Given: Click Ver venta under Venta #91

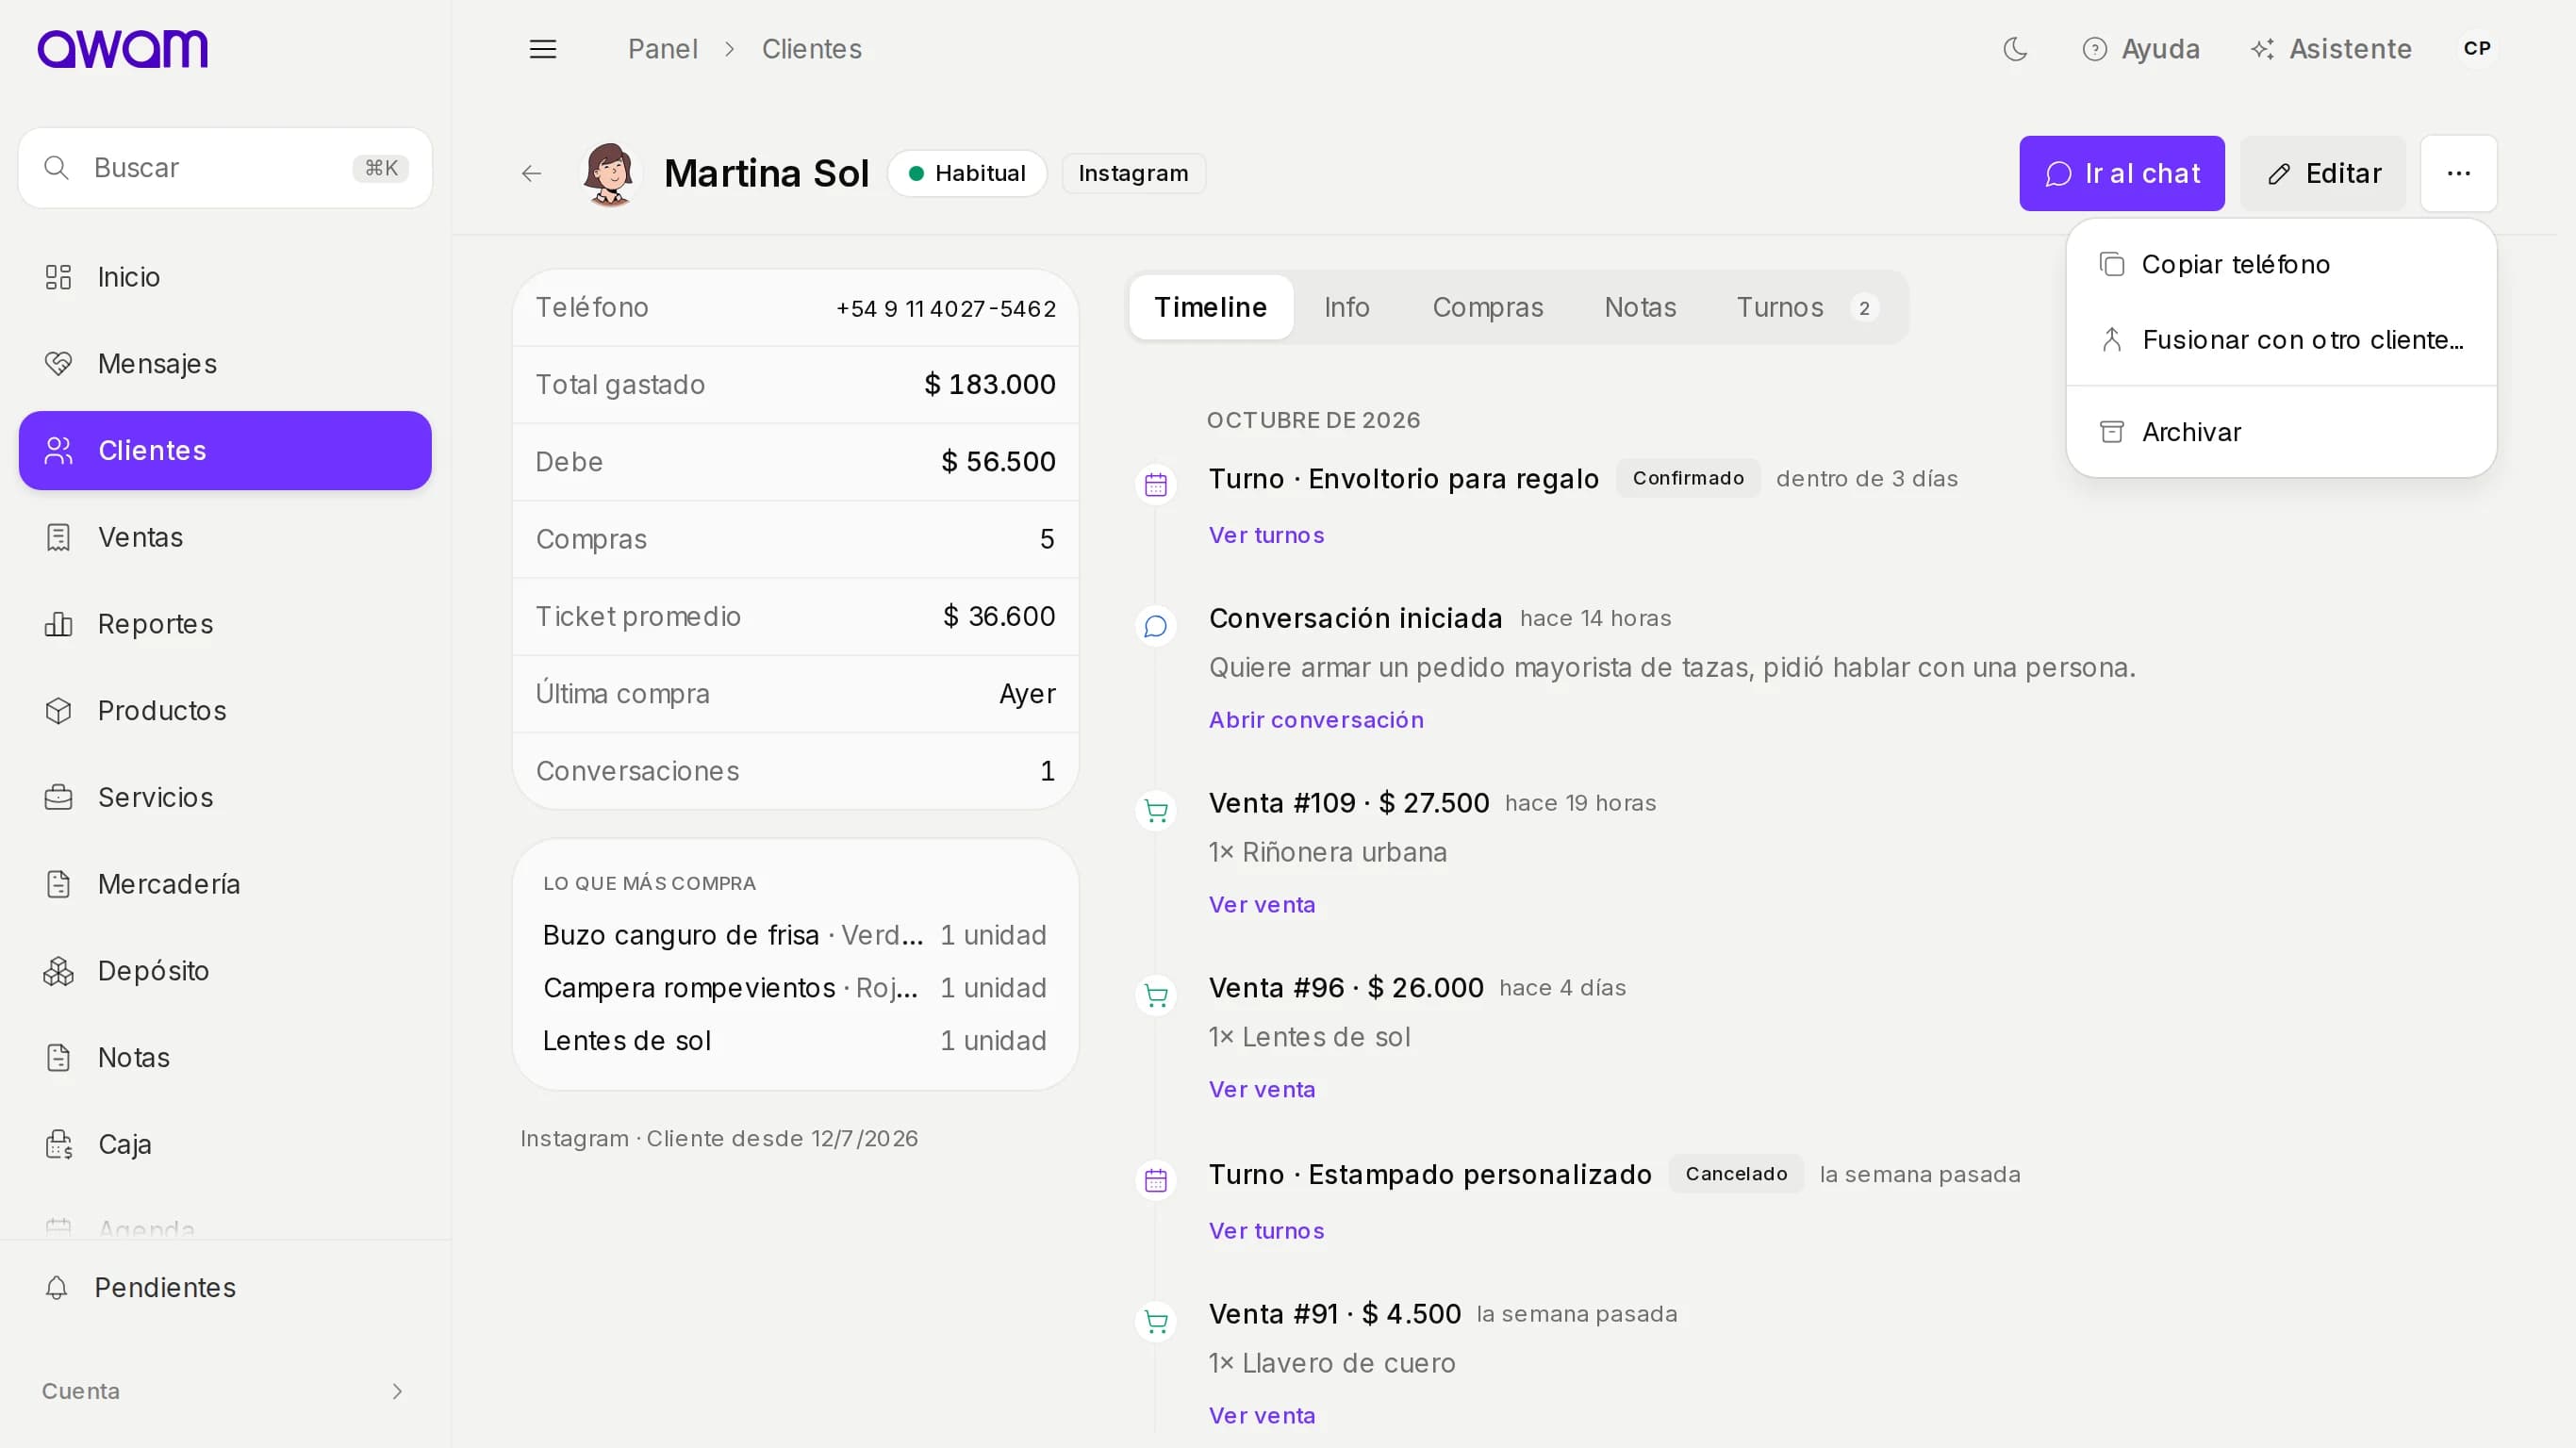Looking at the screenshot, I should pos(1262,1416).
